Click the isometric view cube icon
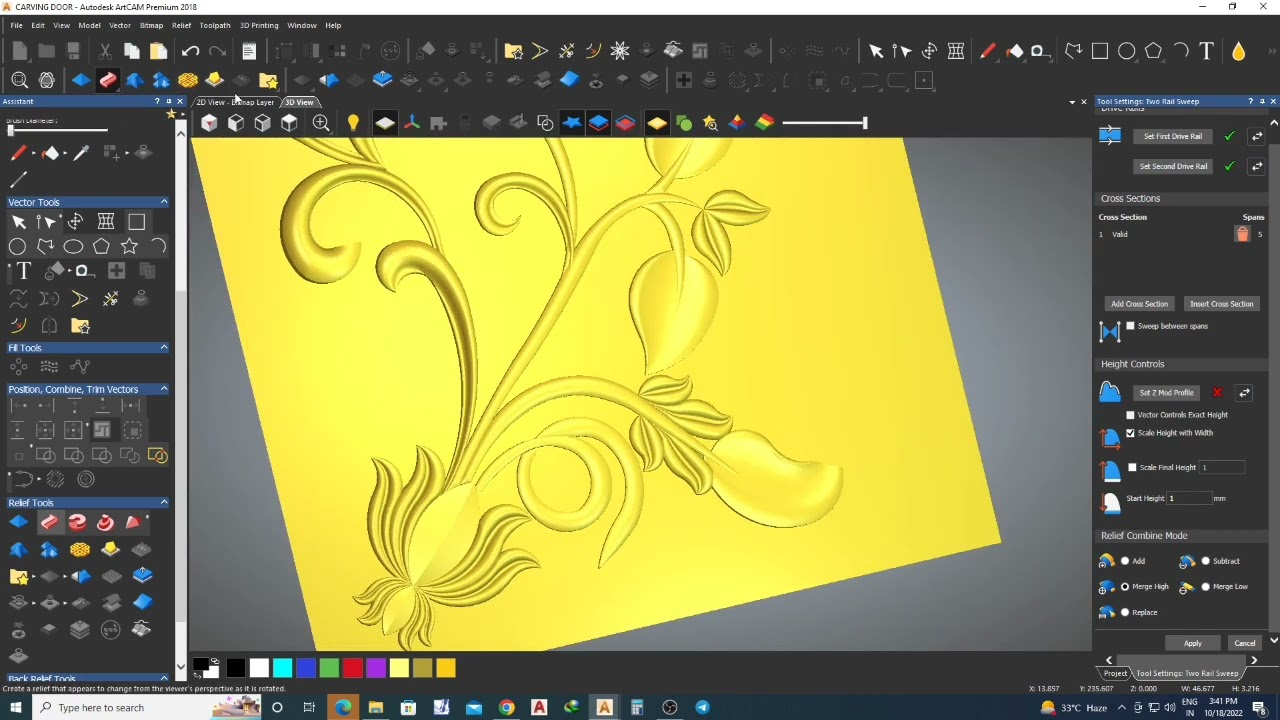Viewport: 1280px width, 720px height. (x=209, y=123)
